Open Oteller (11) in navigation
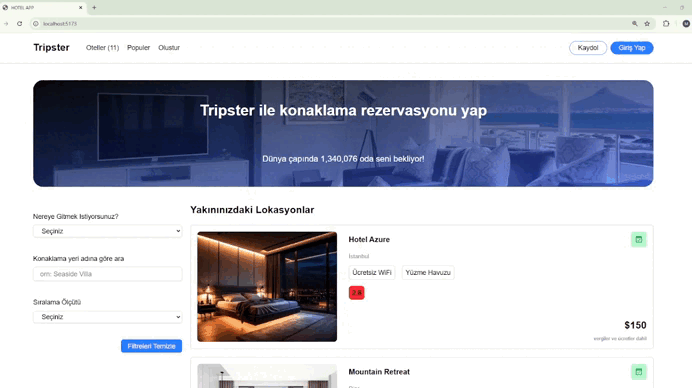The width and height of the screenshot is (692, 388). pos(102,48)
